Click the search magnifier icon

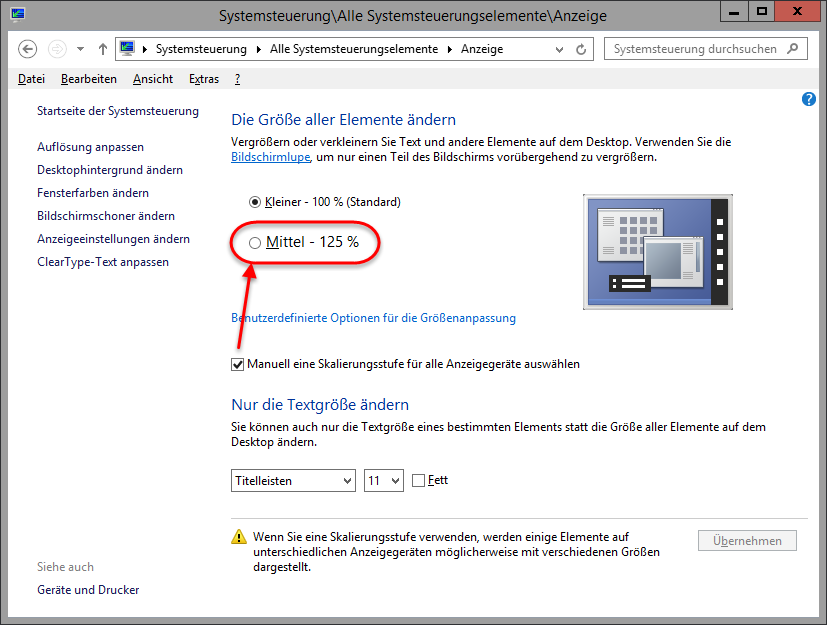pos(794,49)
